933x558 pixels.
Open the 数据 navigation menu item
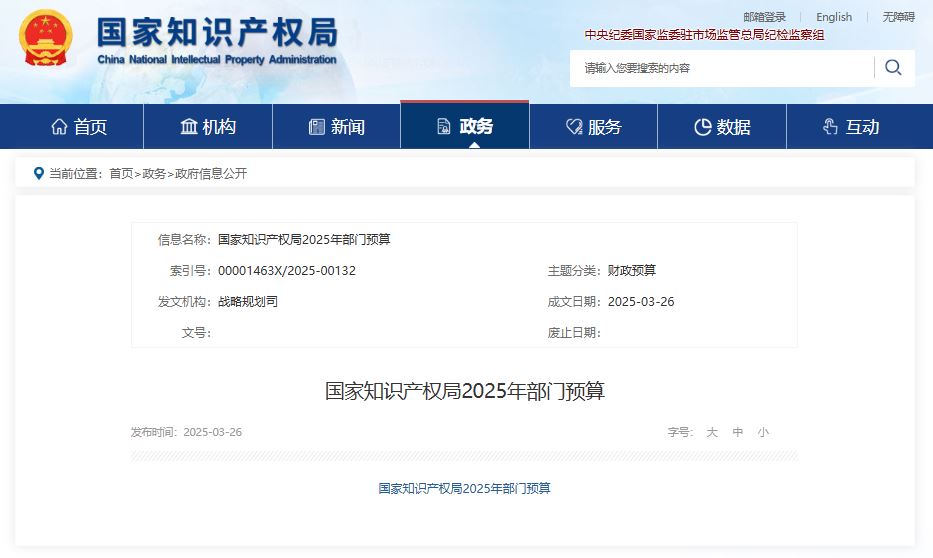pyautogui.click(x=722, y=127)
